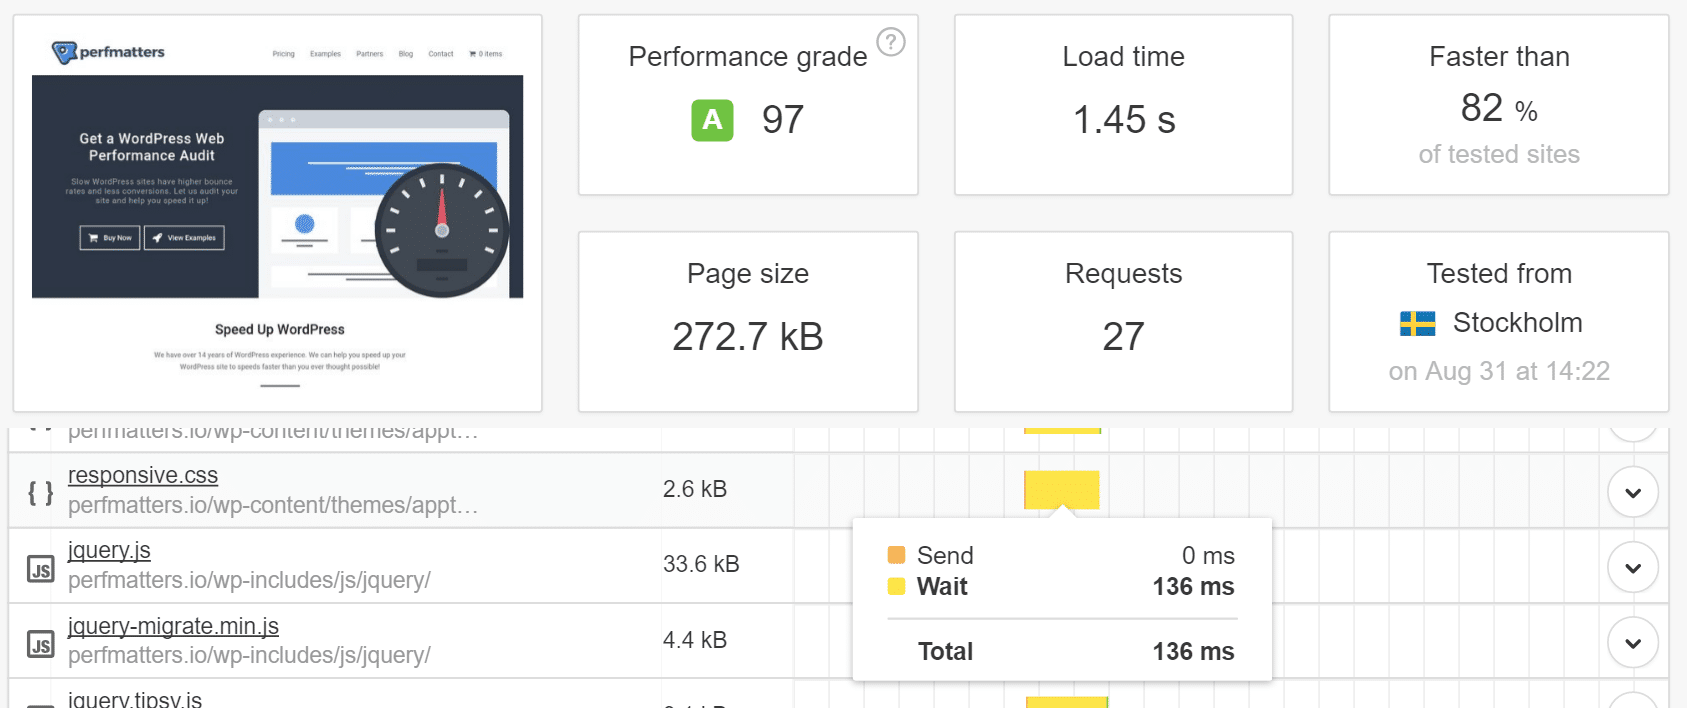
Task: Open the Blog menu item in preview
Action: [405, 54]
